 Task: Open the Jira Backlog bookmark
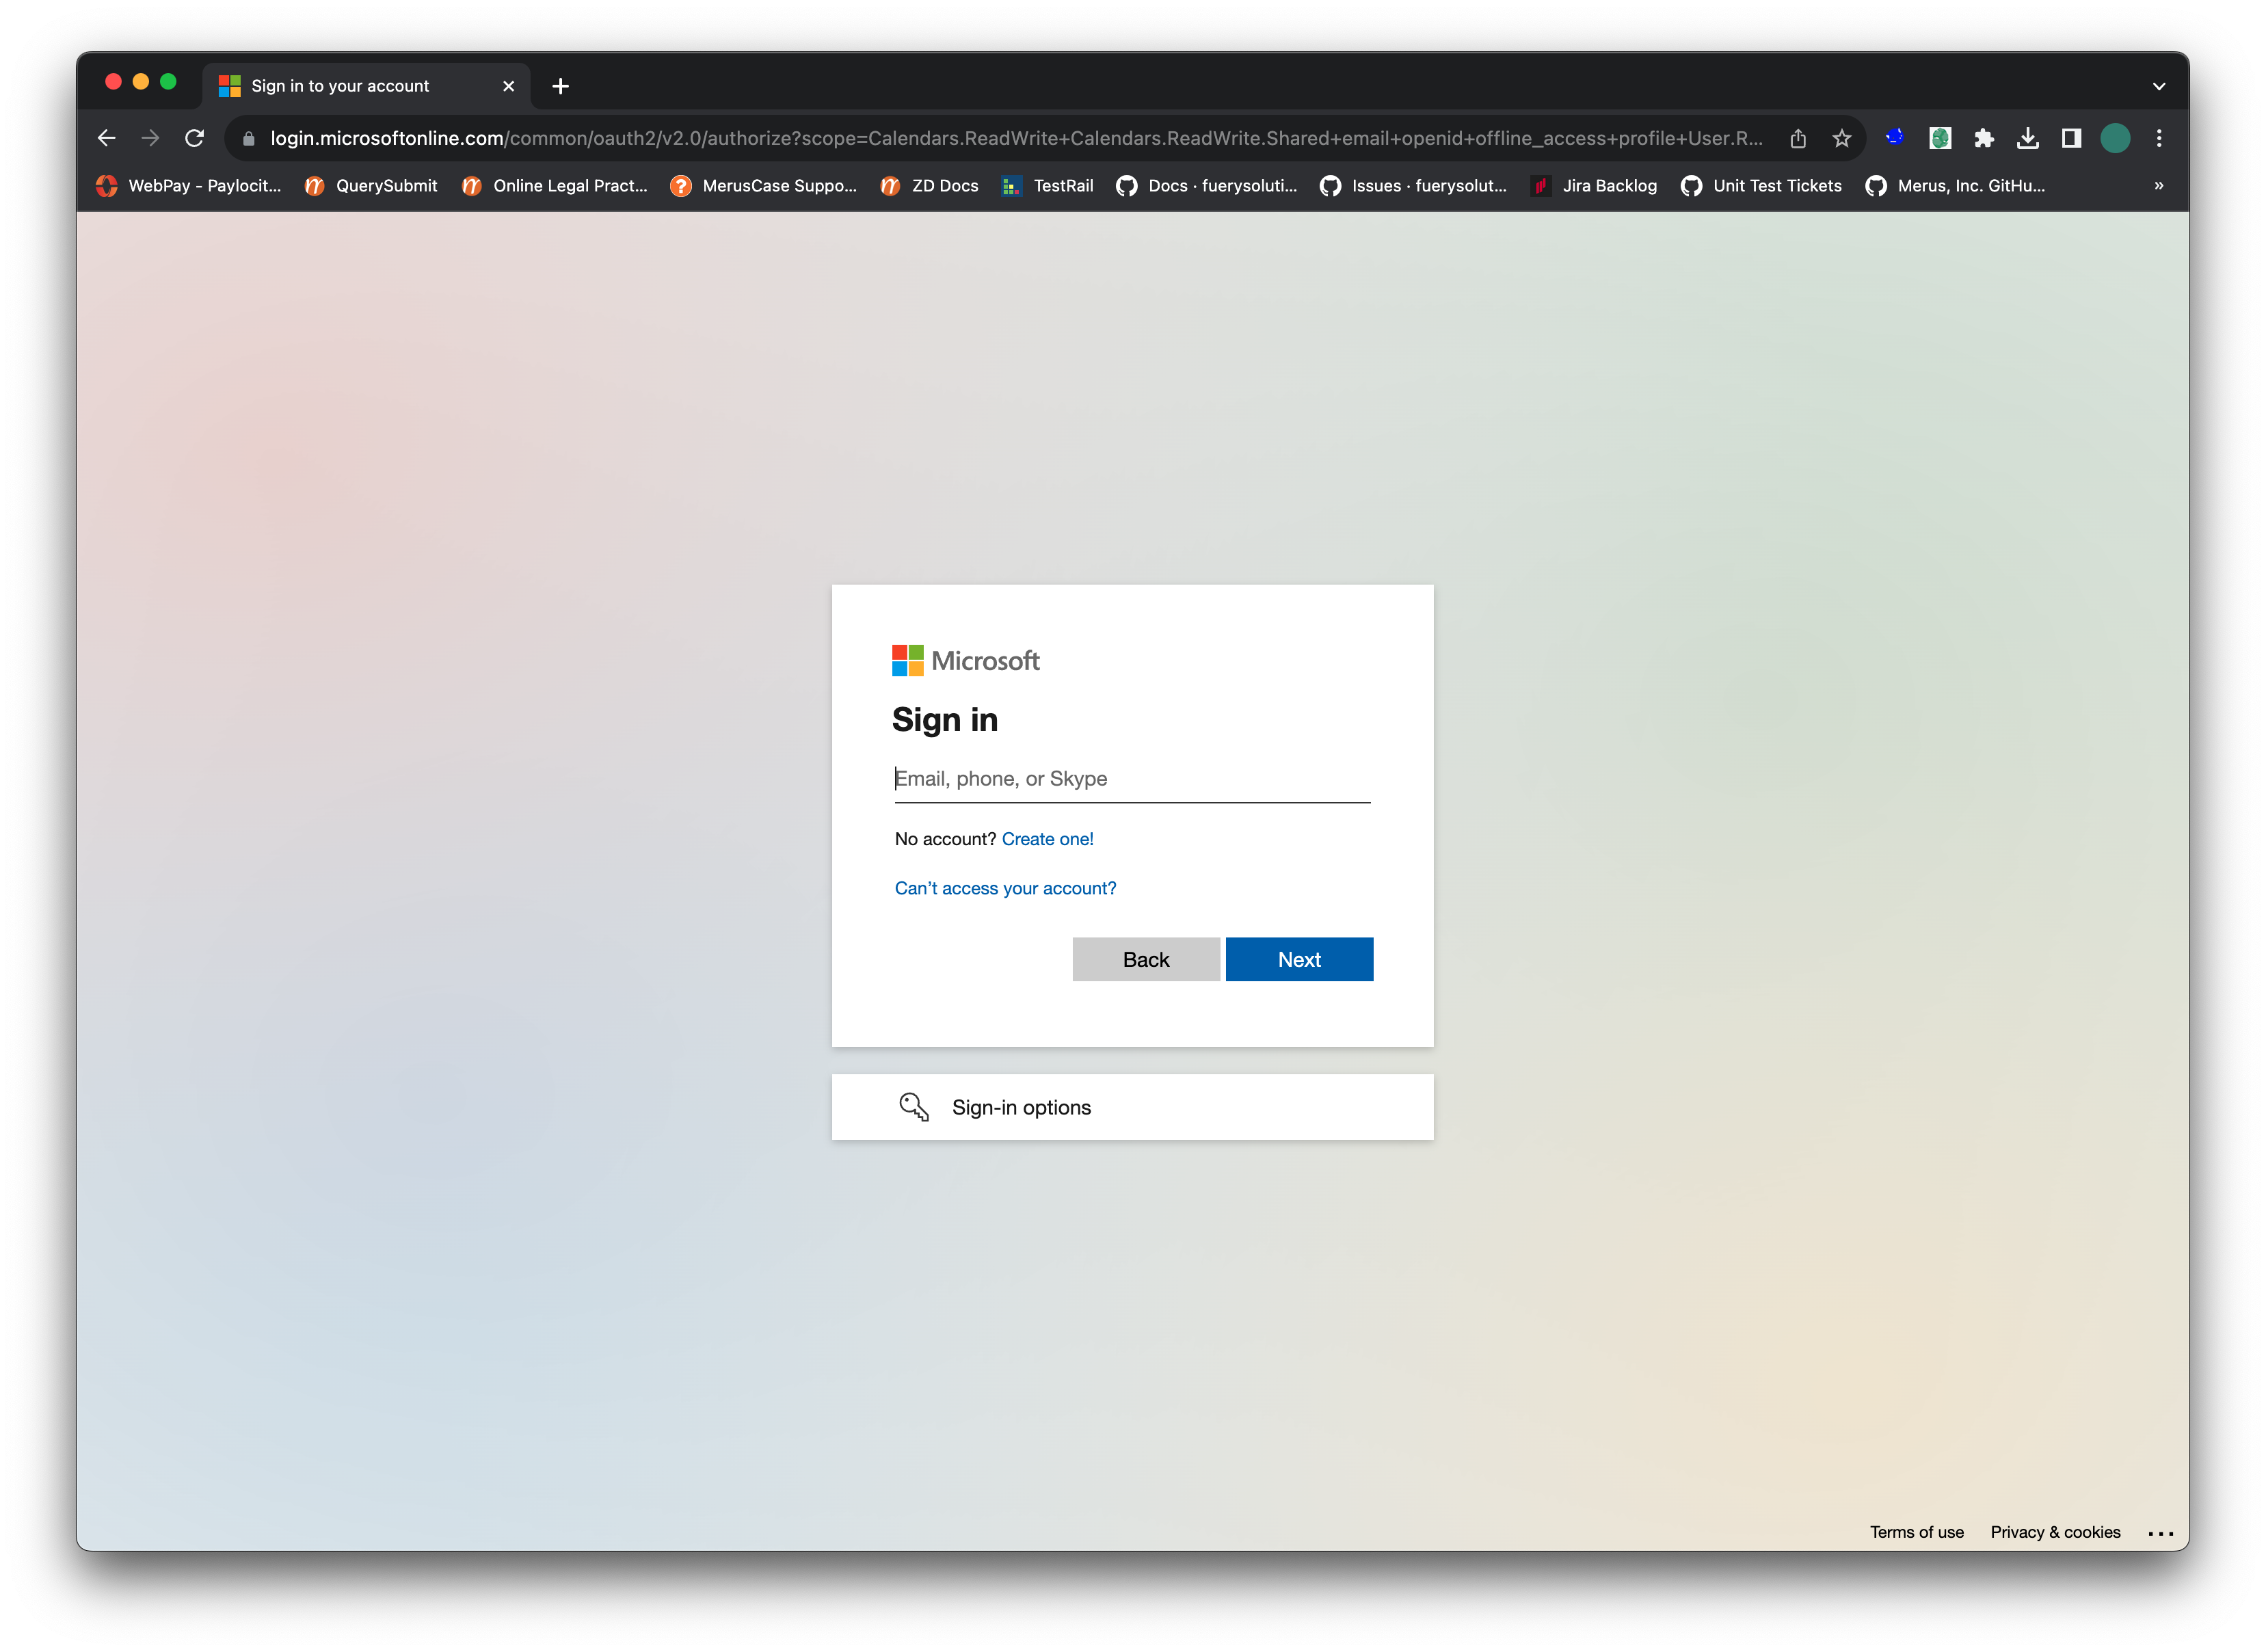(1594, 186)
